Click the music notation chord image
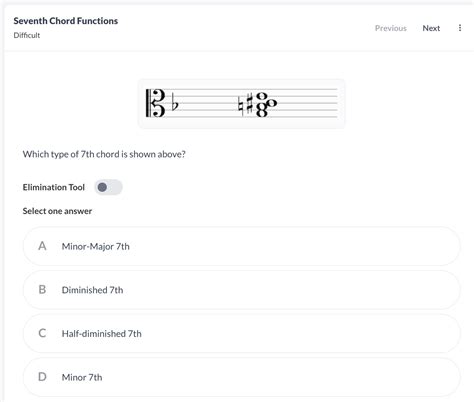Viewport: 474px width, 402px height. click(x=242, y=104)
